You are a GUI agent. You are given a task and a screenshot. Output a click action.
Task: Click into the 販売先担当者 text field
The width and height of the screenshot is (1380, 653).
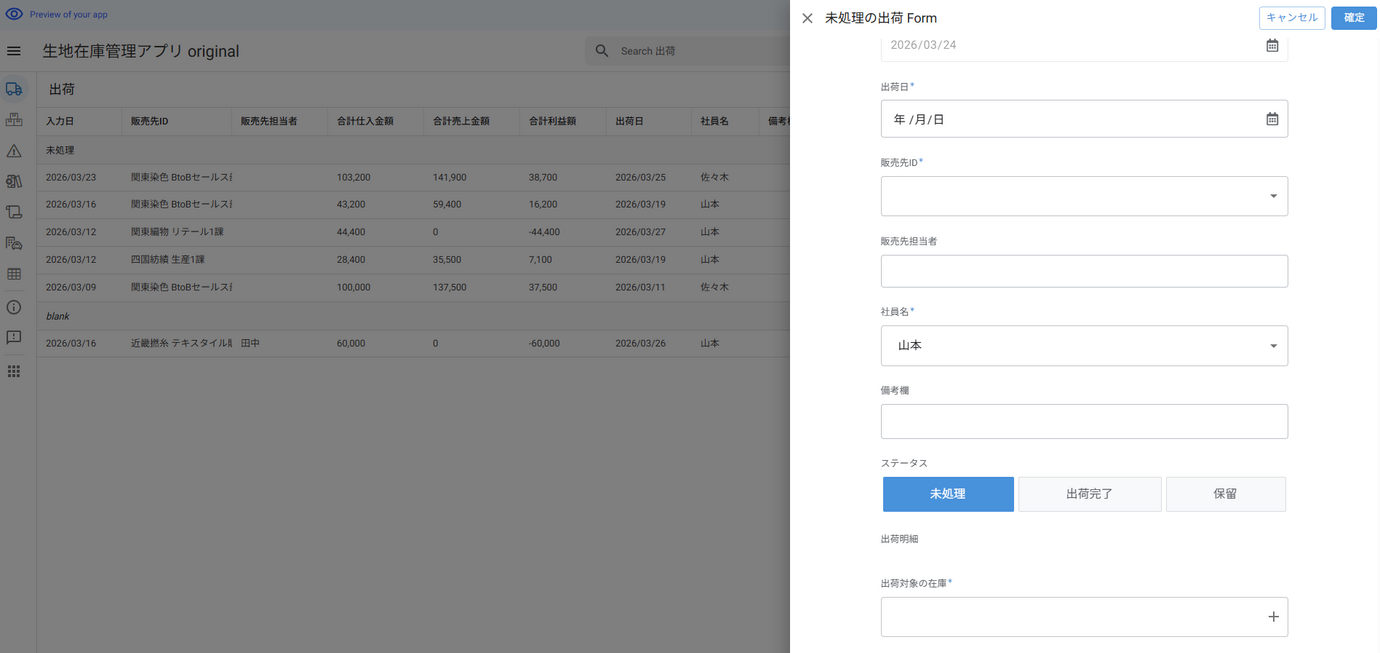pos(1084,271)
